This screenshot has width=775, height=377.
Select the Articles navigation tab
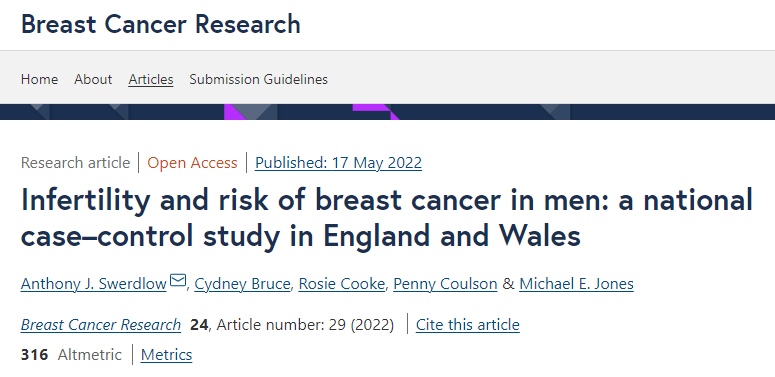[x=151, y=80]
